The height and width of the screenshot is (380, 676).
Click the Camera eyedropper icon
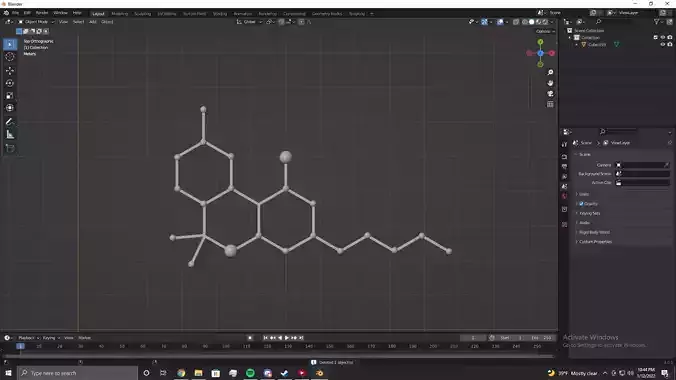(x=667, y=165)
